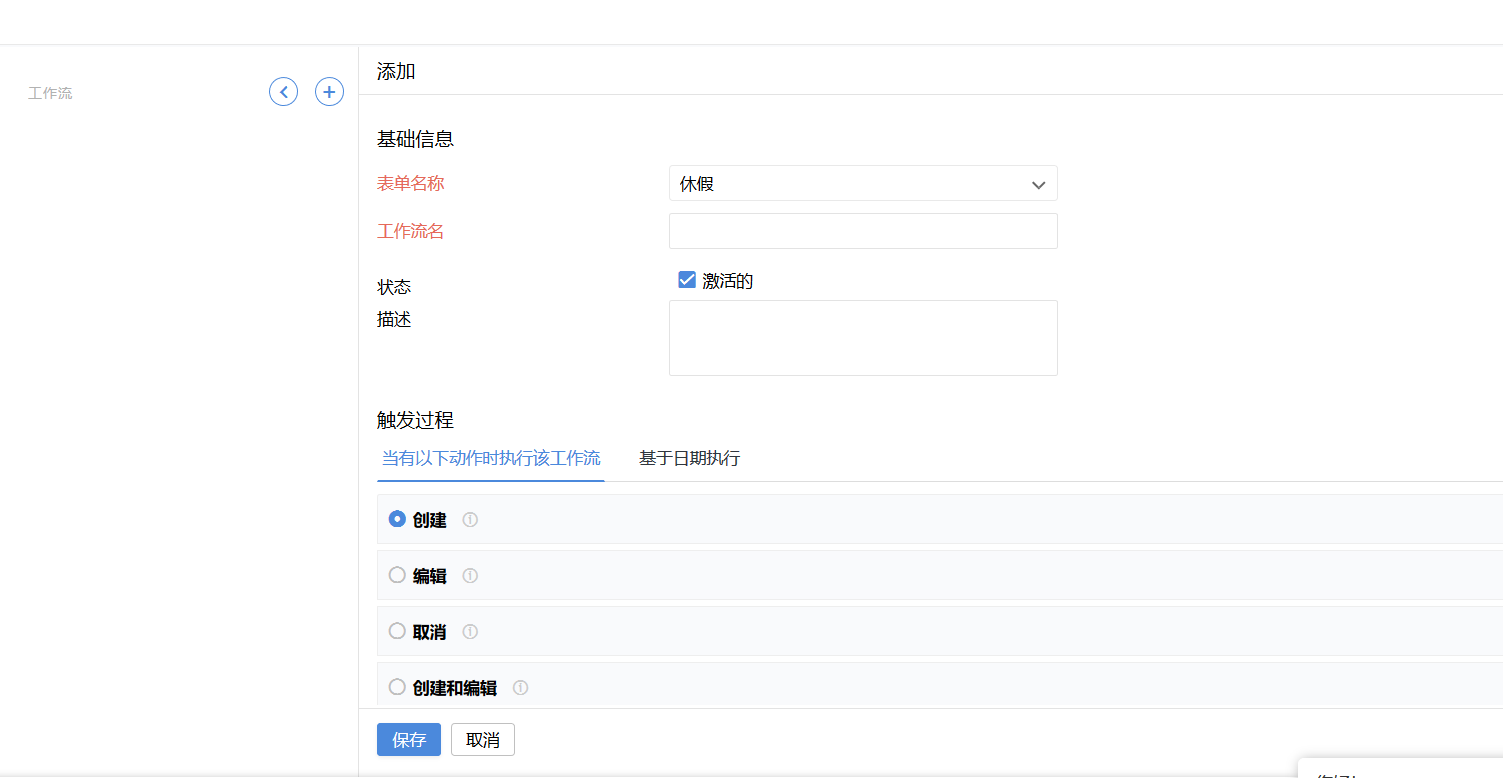1503x778 pixels.
Task: Select the 当有以下动作时执行该工作流 tab
Action: click(491, 459)
